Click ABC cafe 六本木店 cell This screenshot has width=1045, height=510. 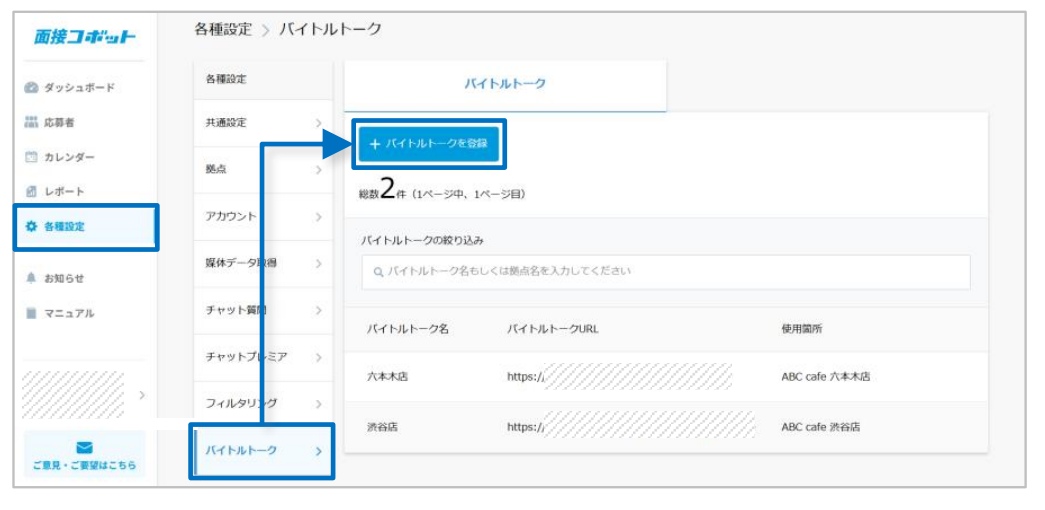coord(825,377)
